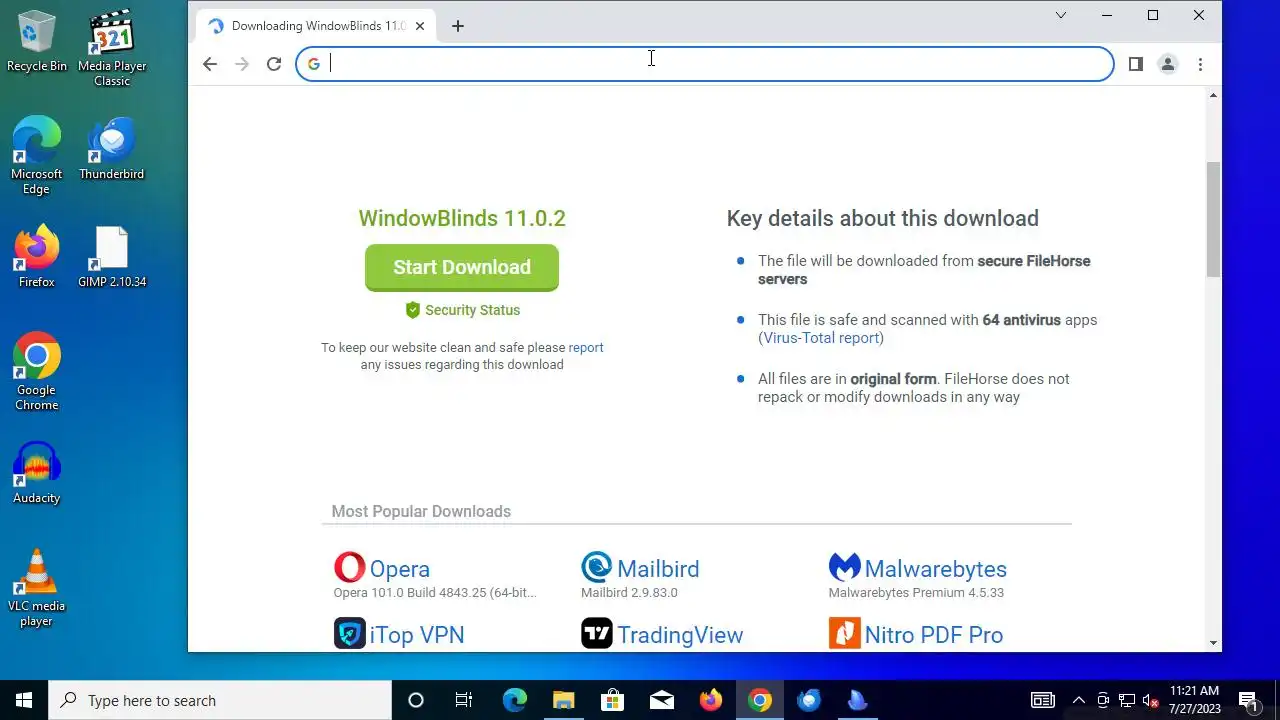
Task: Click the page vertical scrollbar thumb
Action: tap(1214, 219)
